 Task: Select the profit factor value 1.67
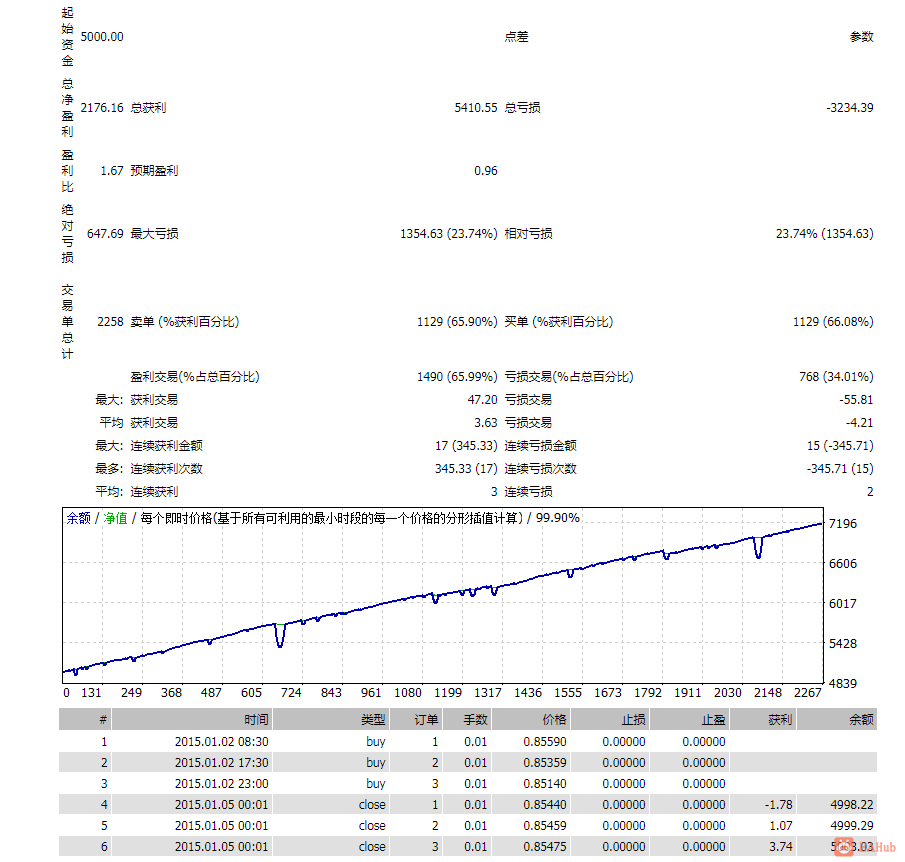(x=112, y=171)
